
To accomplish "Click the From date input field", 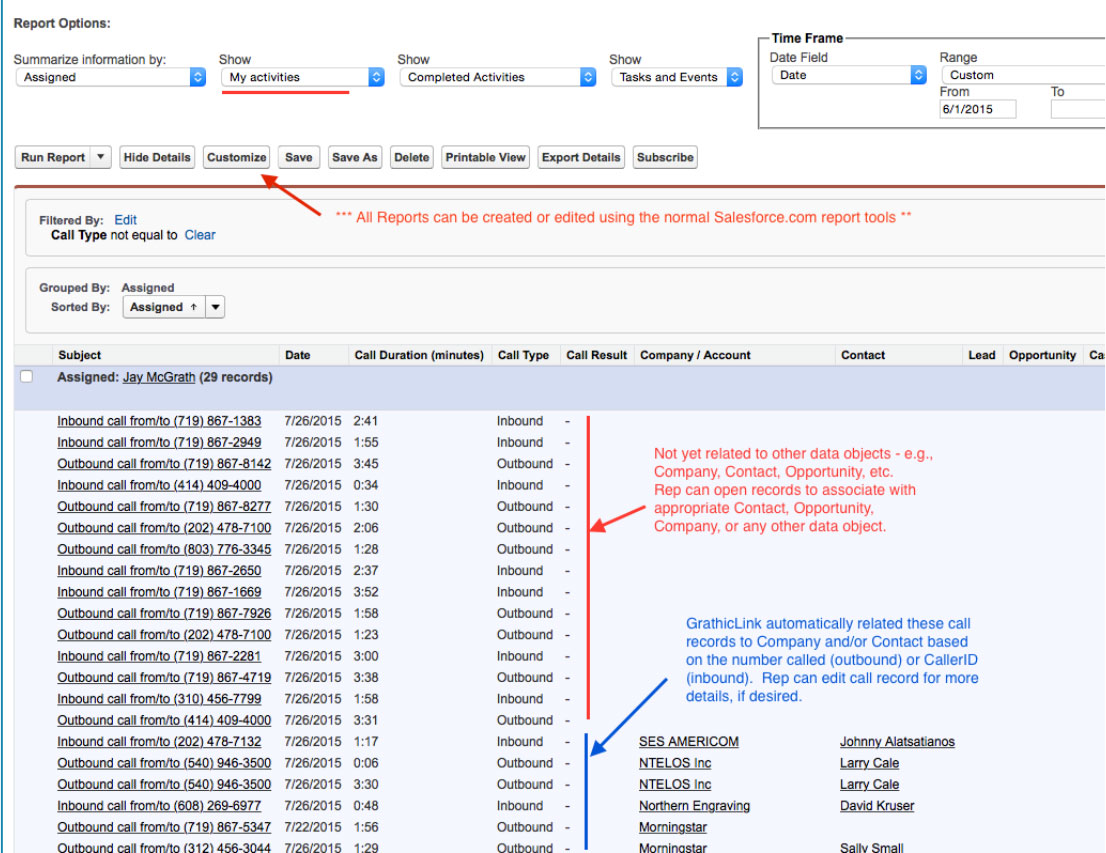I will 977,109.
